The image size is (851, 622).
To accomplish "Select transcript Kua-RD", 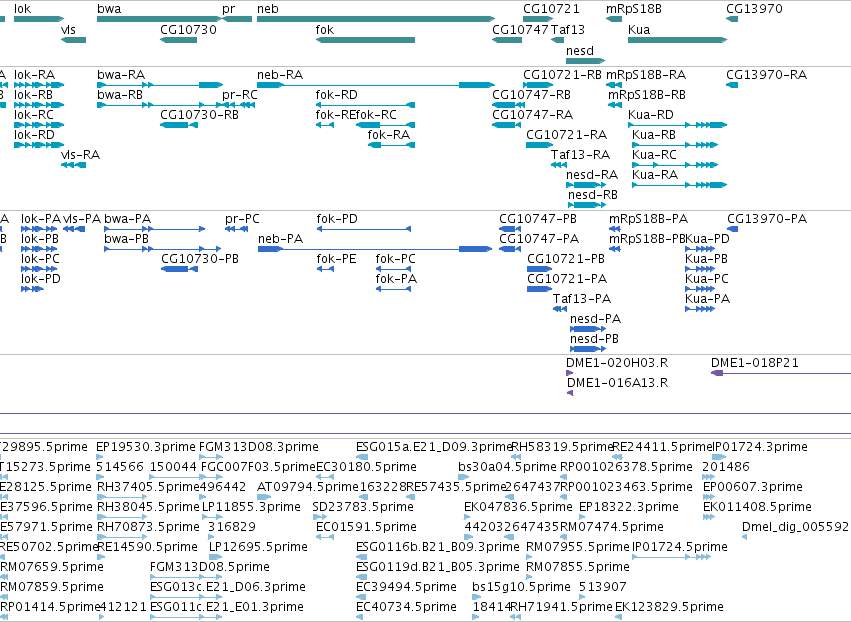I will tap(651, 115).
